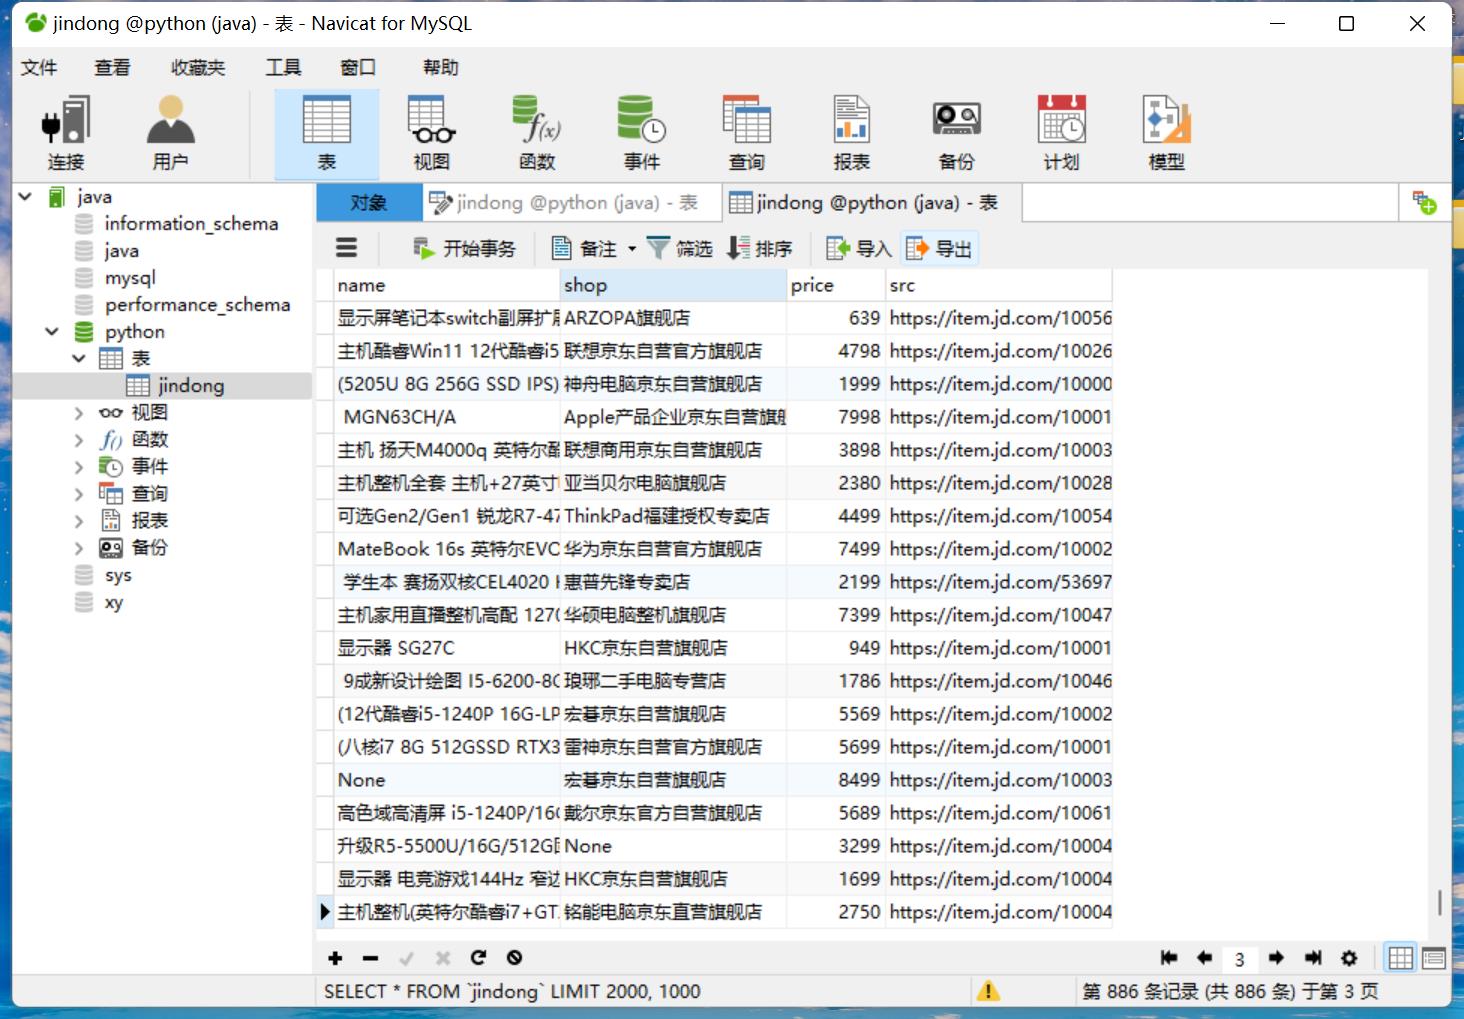1464x1019 pixels.
Task: Click the 备注 memo button
Action: (x=586, y=248)
